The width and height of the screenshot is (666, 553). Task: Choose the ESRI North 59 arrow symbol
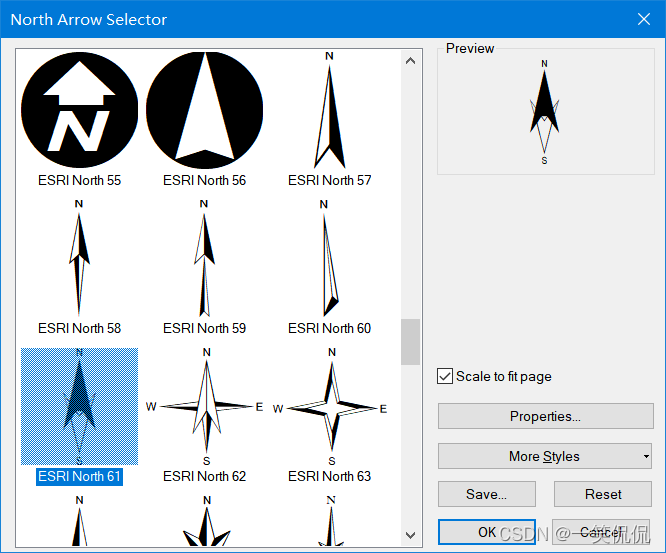(204, 258)
